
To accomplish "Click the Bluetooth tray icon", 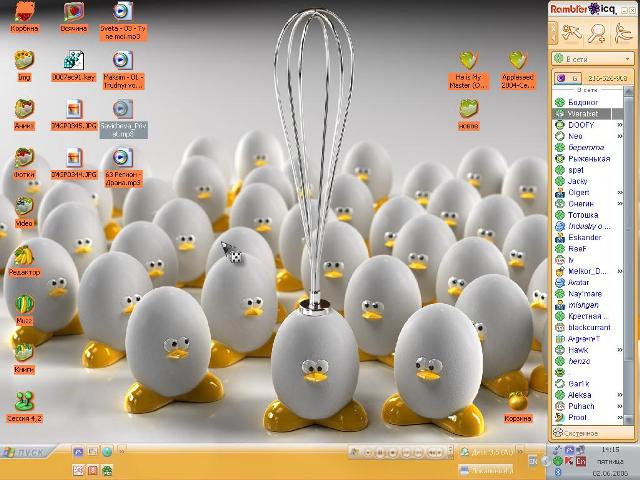I will point(558,472).
